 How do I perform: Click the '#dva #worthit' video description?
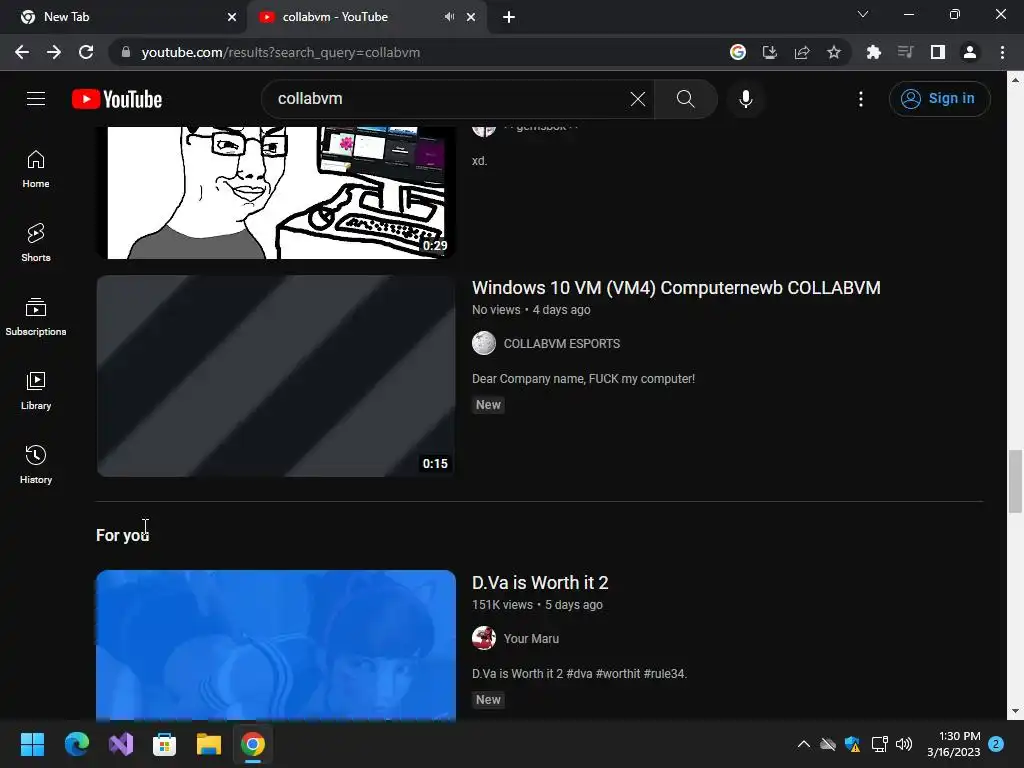tap(579, 674)
